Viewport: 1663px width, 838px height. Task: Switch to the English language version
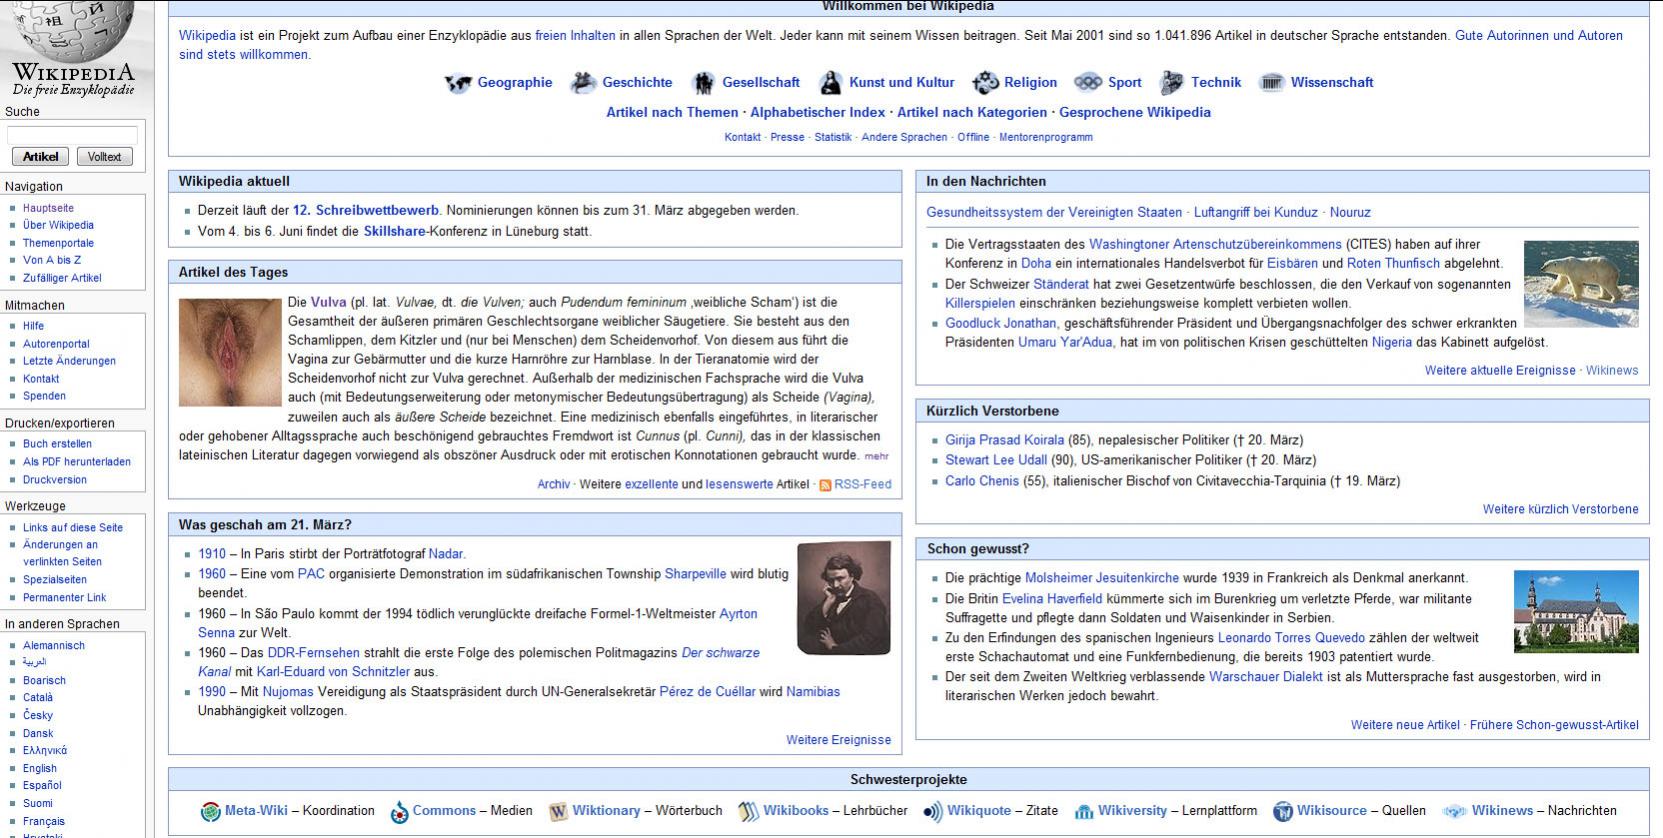(40, 769)
